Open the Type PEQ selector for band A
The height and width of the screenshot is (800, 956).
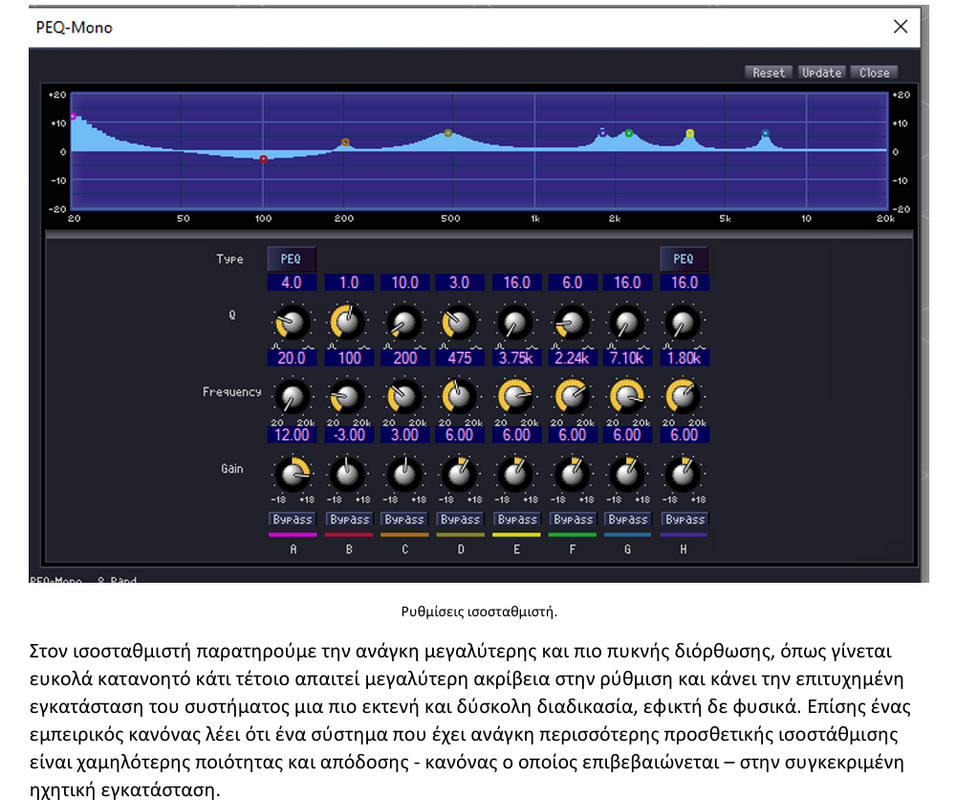pos(291,259)
